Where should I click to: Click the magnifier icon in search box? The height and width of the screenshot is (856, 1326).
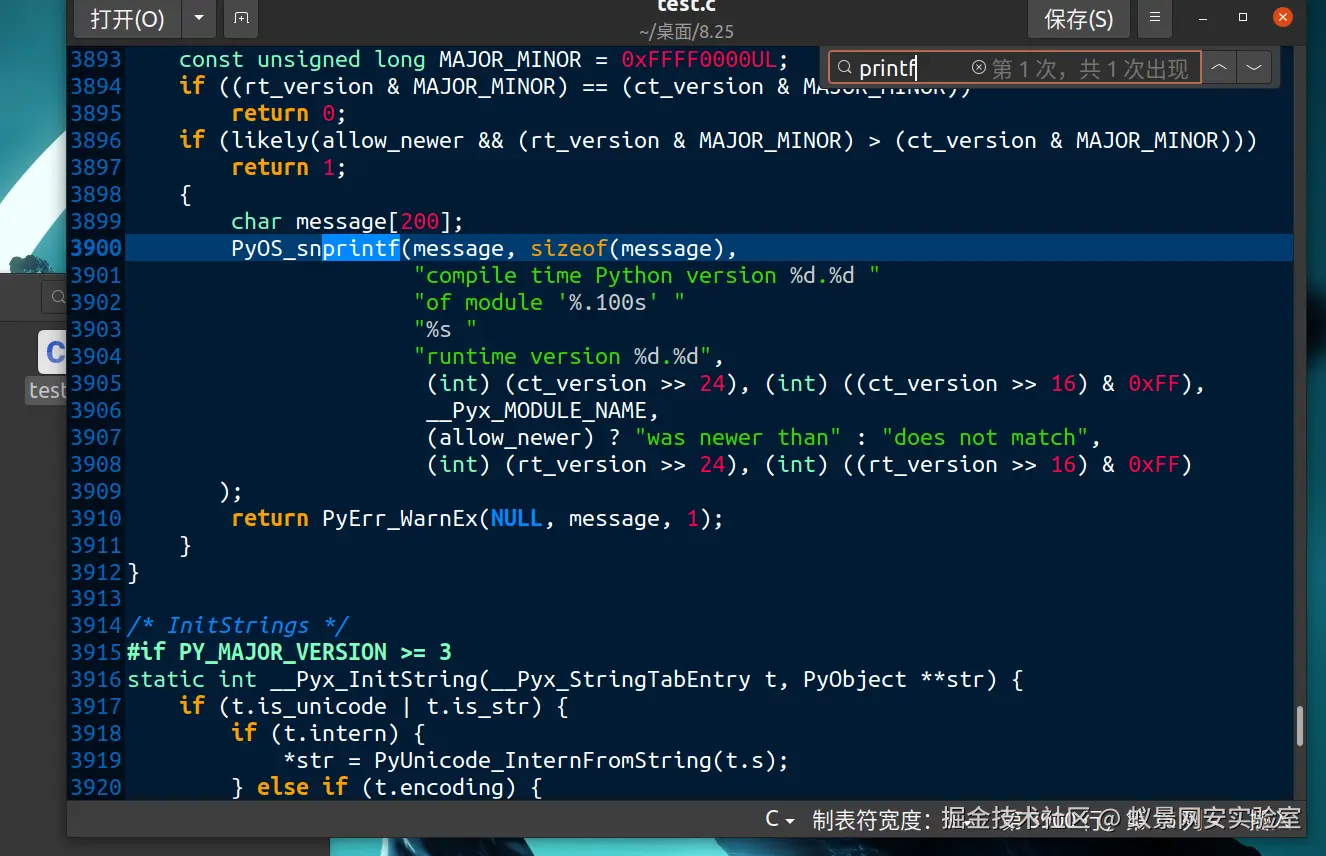click(x=845, y=68)
